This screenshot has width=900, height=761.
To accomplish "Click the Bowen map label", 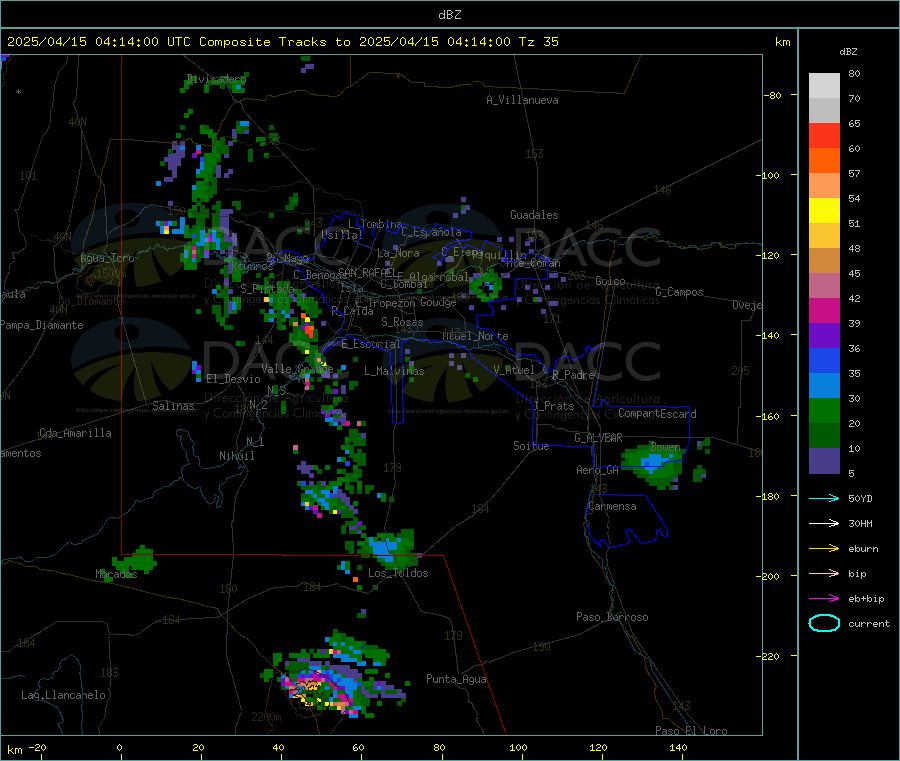I will pyautogui.click(x=666, y=446).
